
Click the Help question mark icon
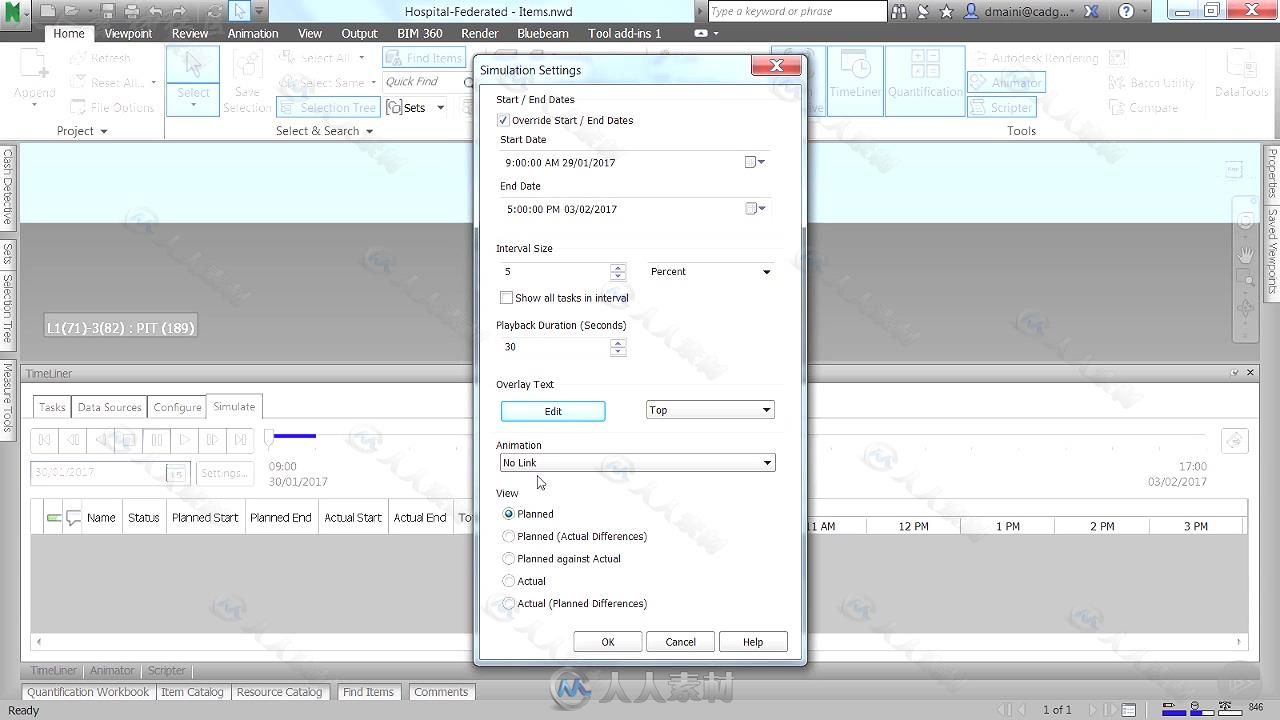pos(1126,12)
